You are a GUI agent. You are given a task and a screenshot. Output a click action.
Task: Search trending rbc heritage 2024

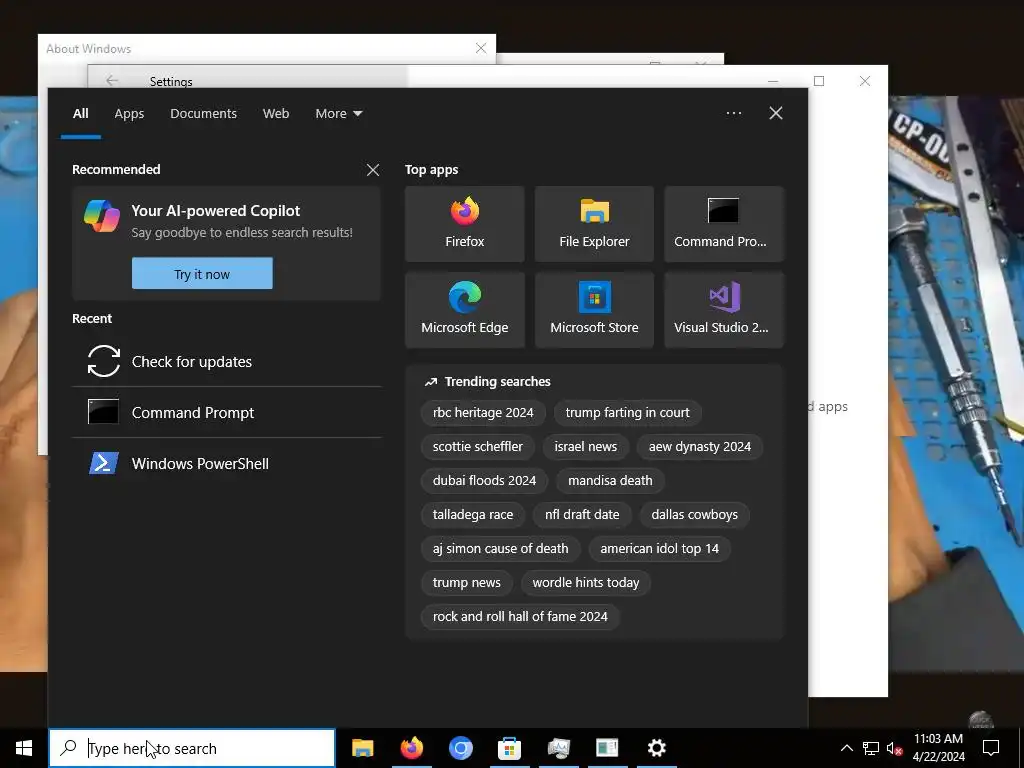[x=483, y=413]
